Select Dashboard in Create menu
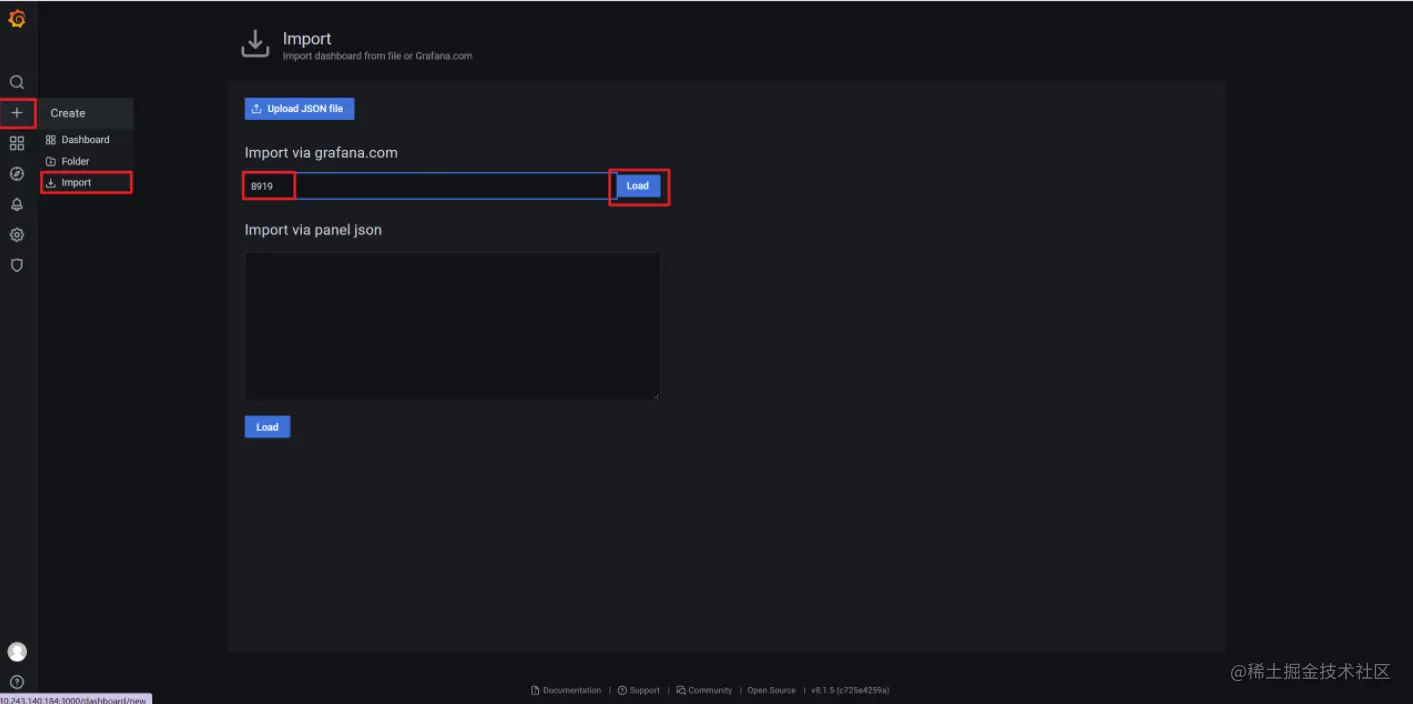Viewport: 1413px width, 704px height. click(86, 140)
